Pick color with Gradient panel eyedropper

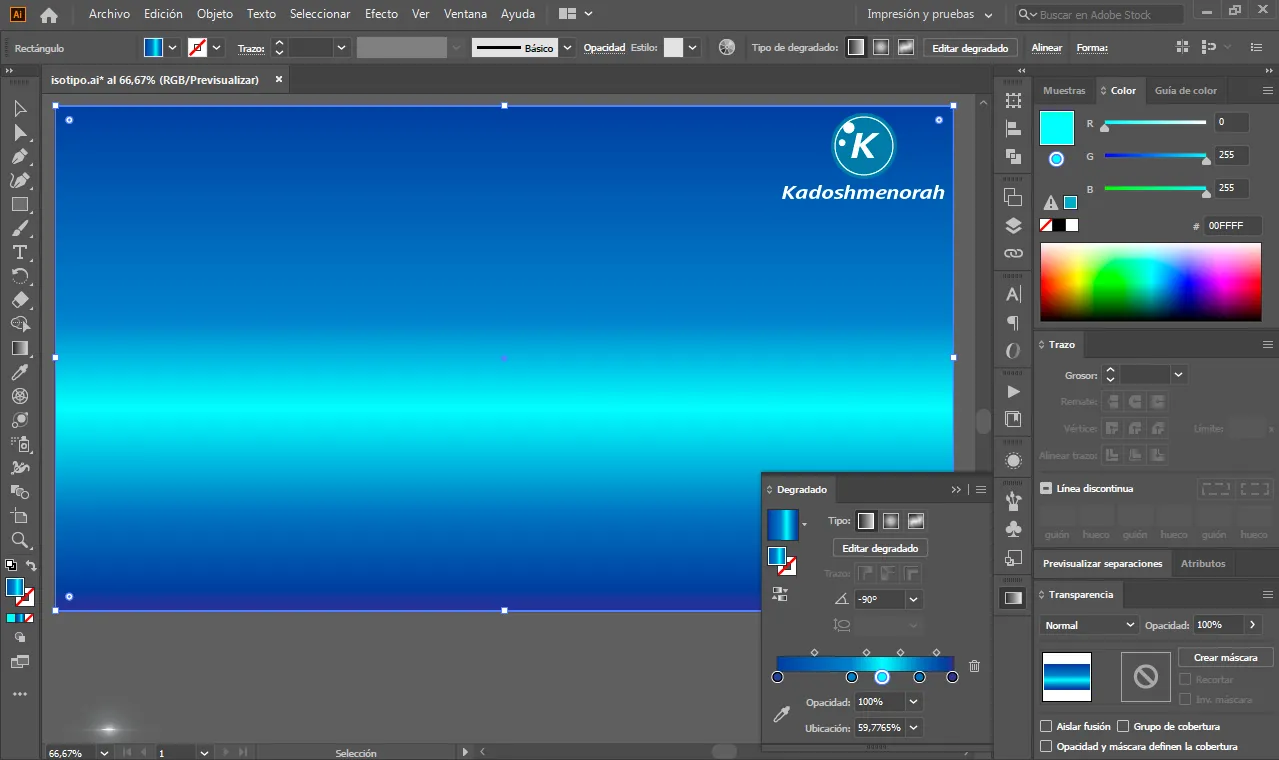point(782,714)
